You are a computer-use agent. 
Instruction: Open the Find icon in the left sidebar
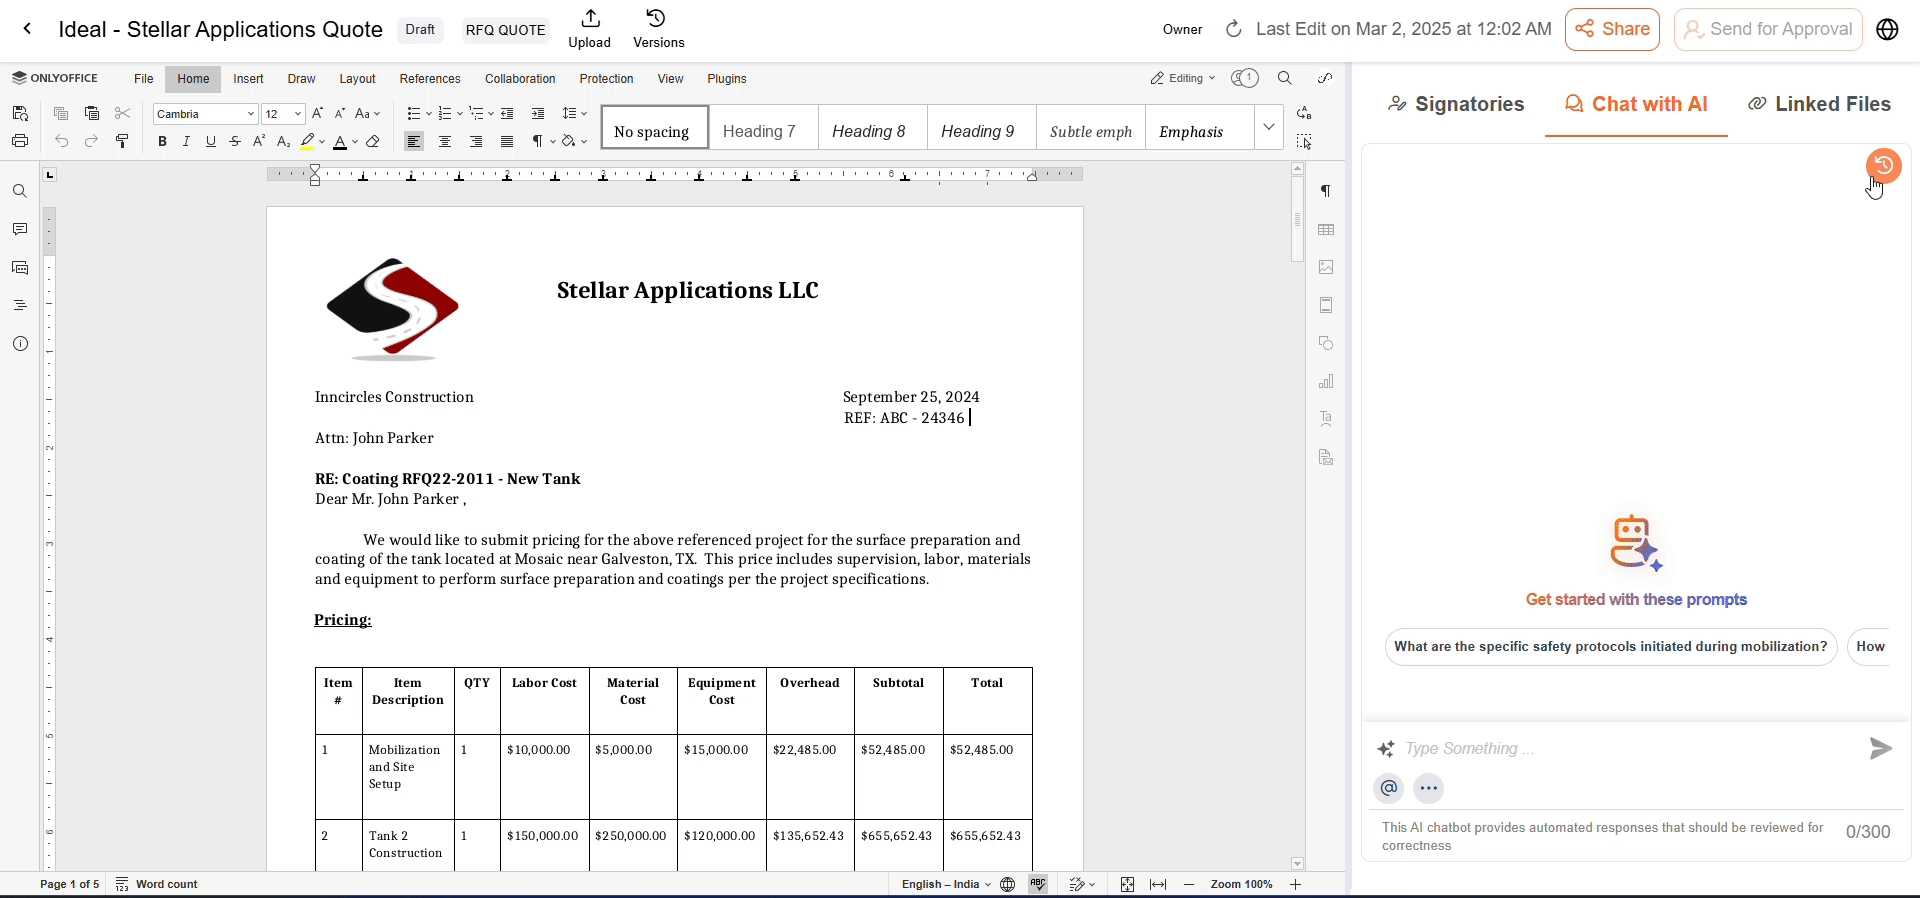tap(20, 192)
